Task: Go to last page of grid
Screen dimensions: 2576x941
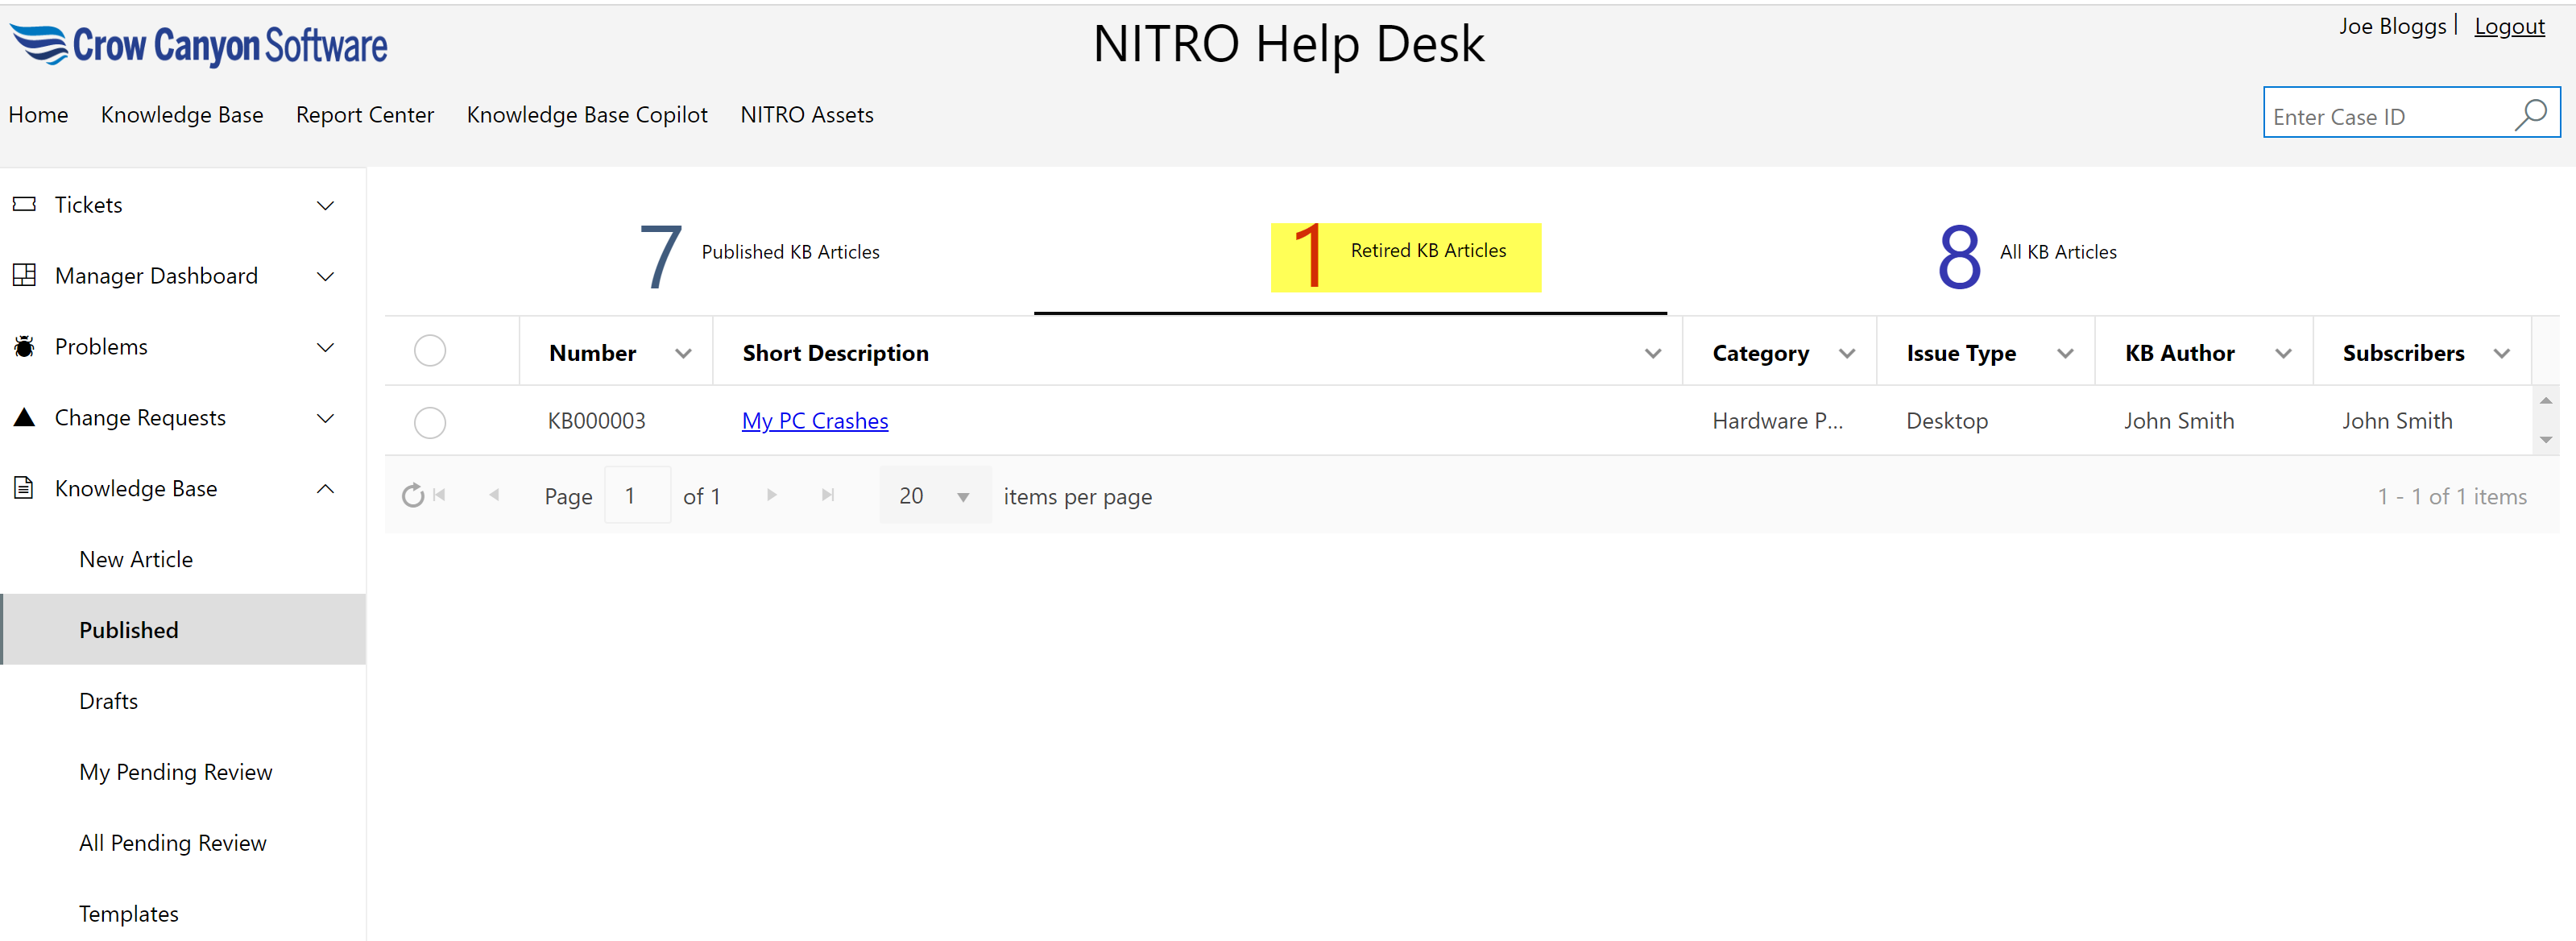Action: coord(827,495)
